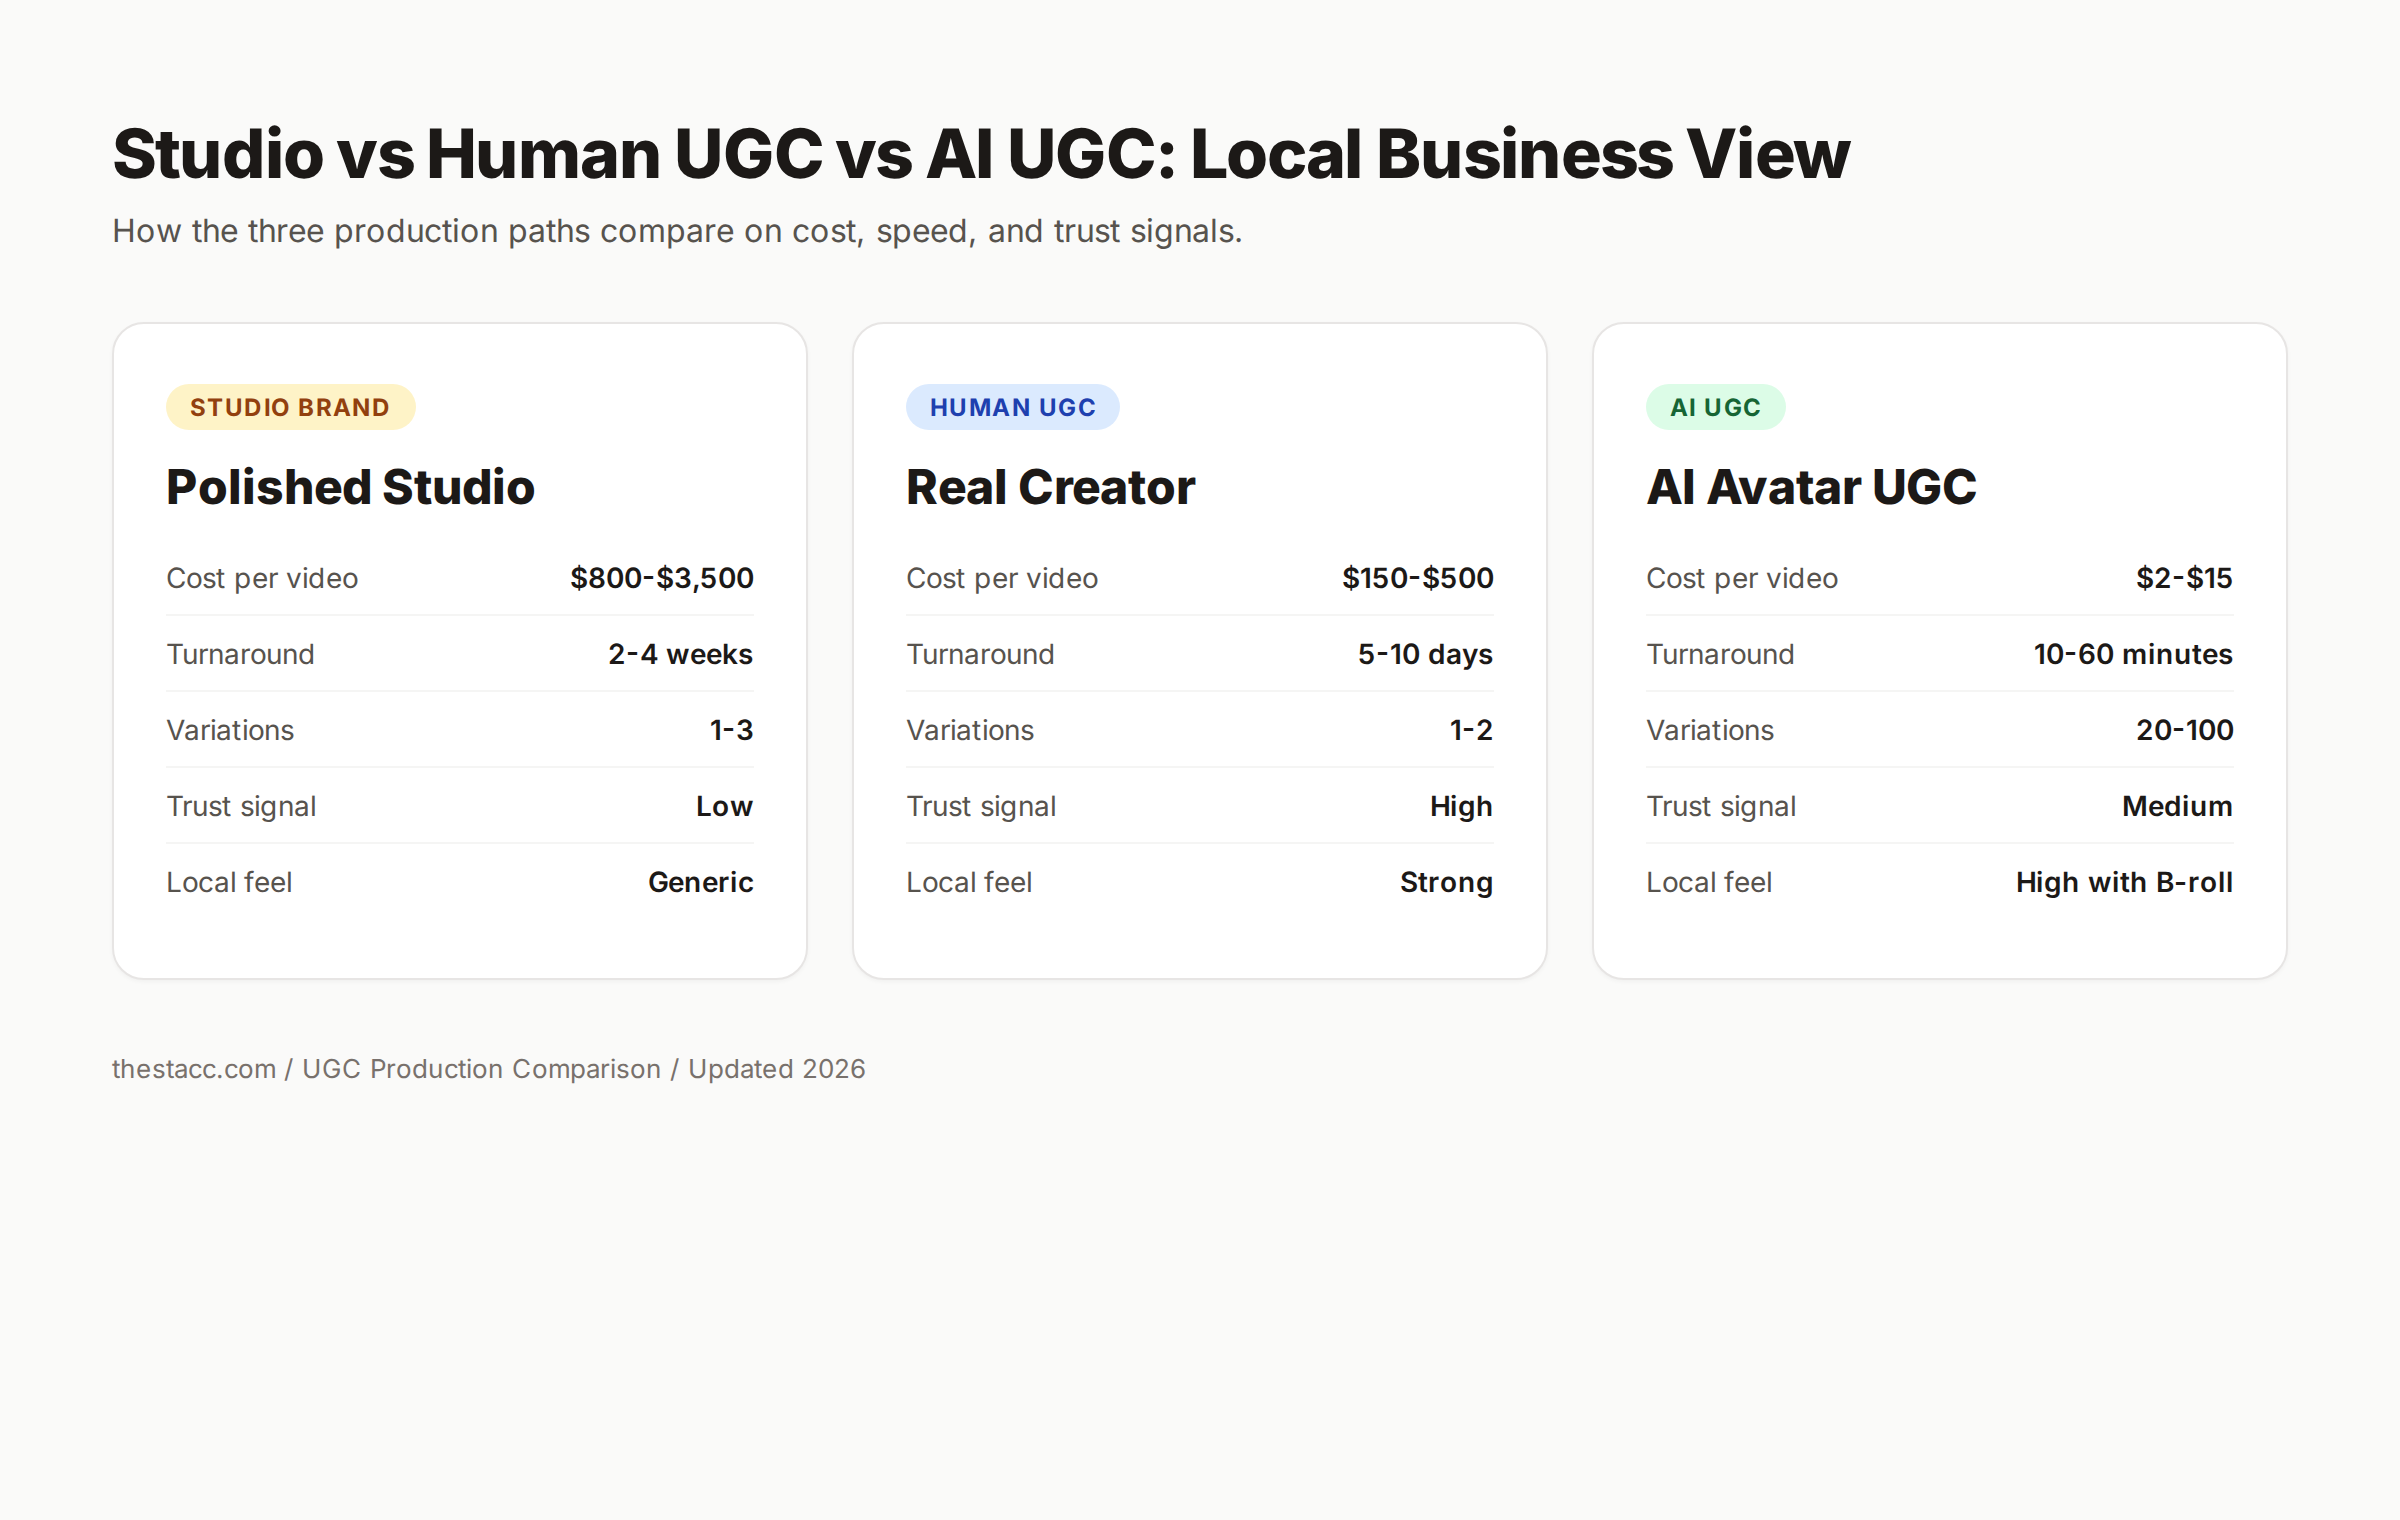Click the '1-3' variations value
This screenshot has width=2400, height=1520.
click(731, 730)
